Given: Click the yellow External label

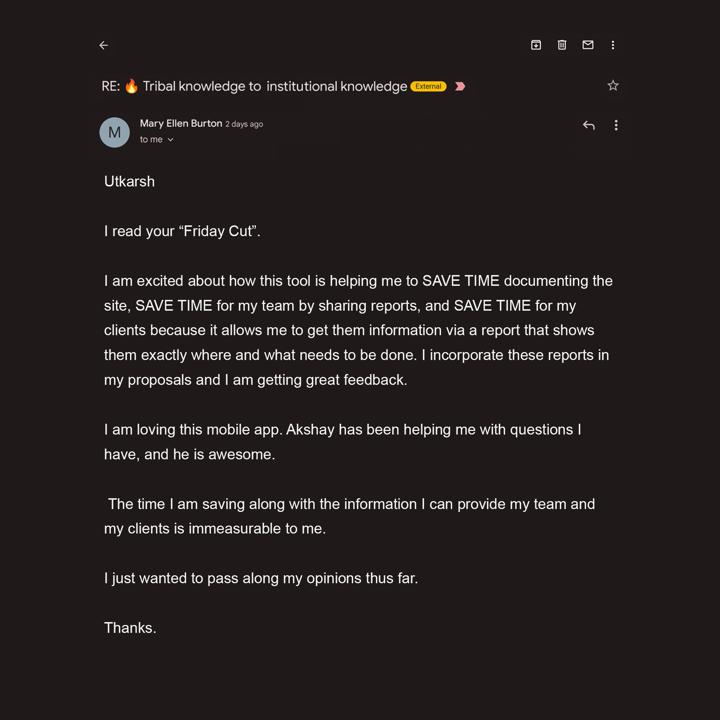Looking at the screenshot, I should click(428, 86).
